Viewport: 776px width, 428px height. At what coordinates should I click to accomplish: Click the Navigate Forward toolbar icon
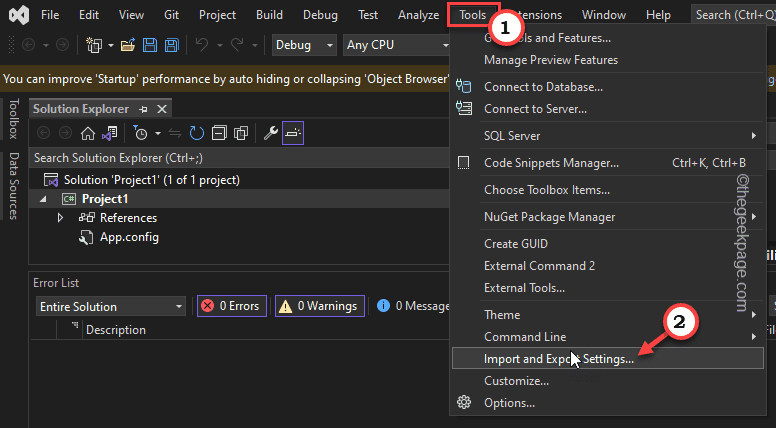click(62, 45)
